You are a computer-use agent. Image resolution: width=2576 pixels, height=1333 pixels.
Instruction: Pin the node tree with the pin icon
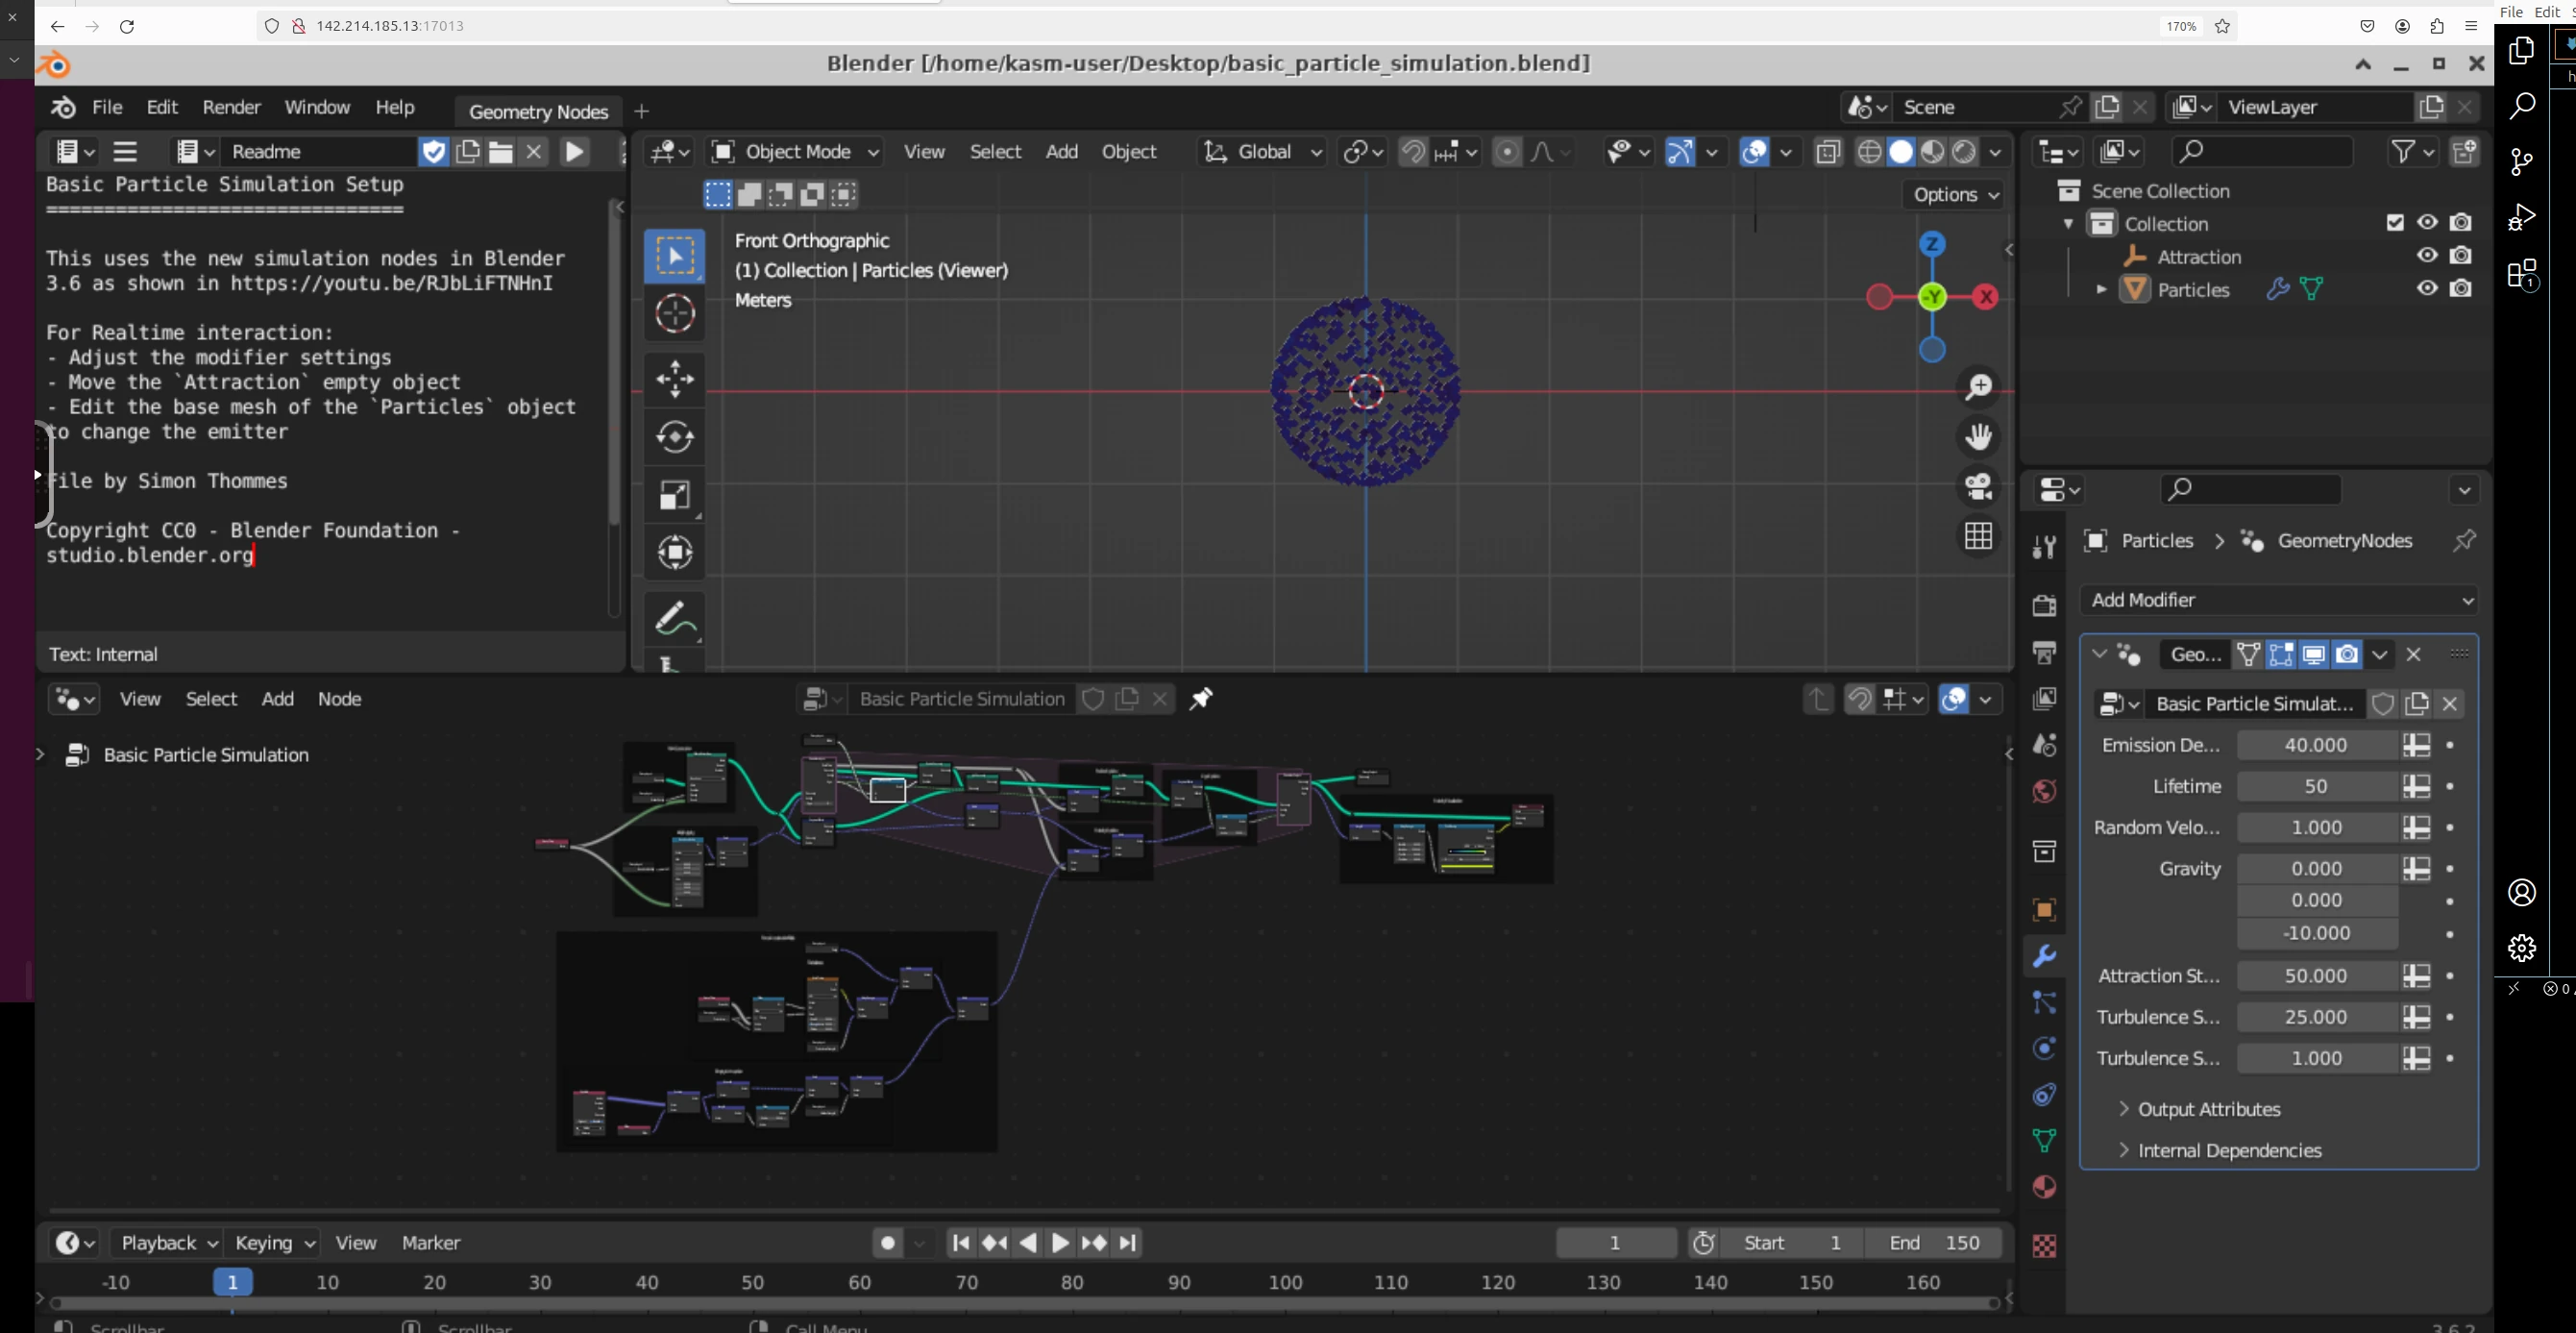[x=1201, y=699]
